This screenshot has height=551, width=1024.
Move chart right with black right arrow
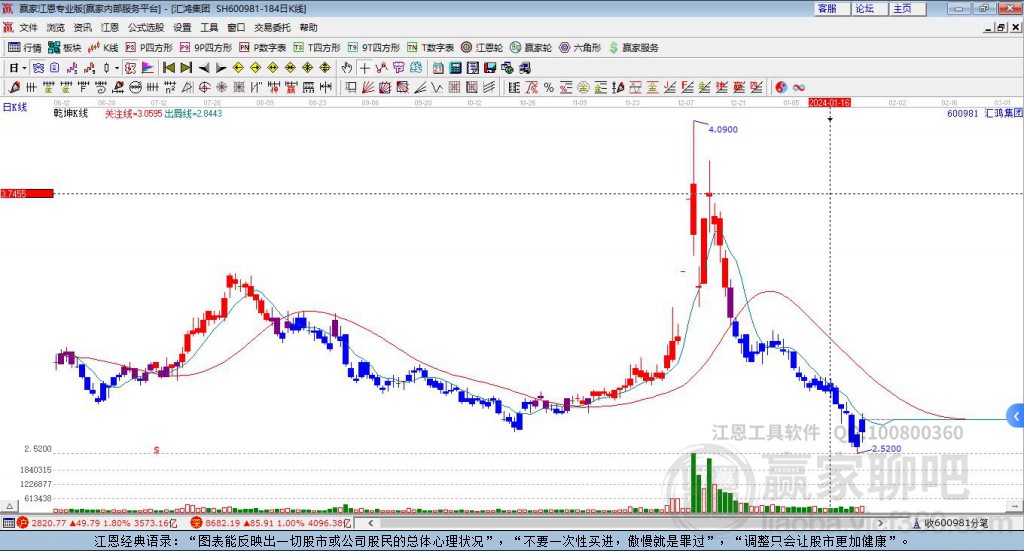tap(221, 67)
